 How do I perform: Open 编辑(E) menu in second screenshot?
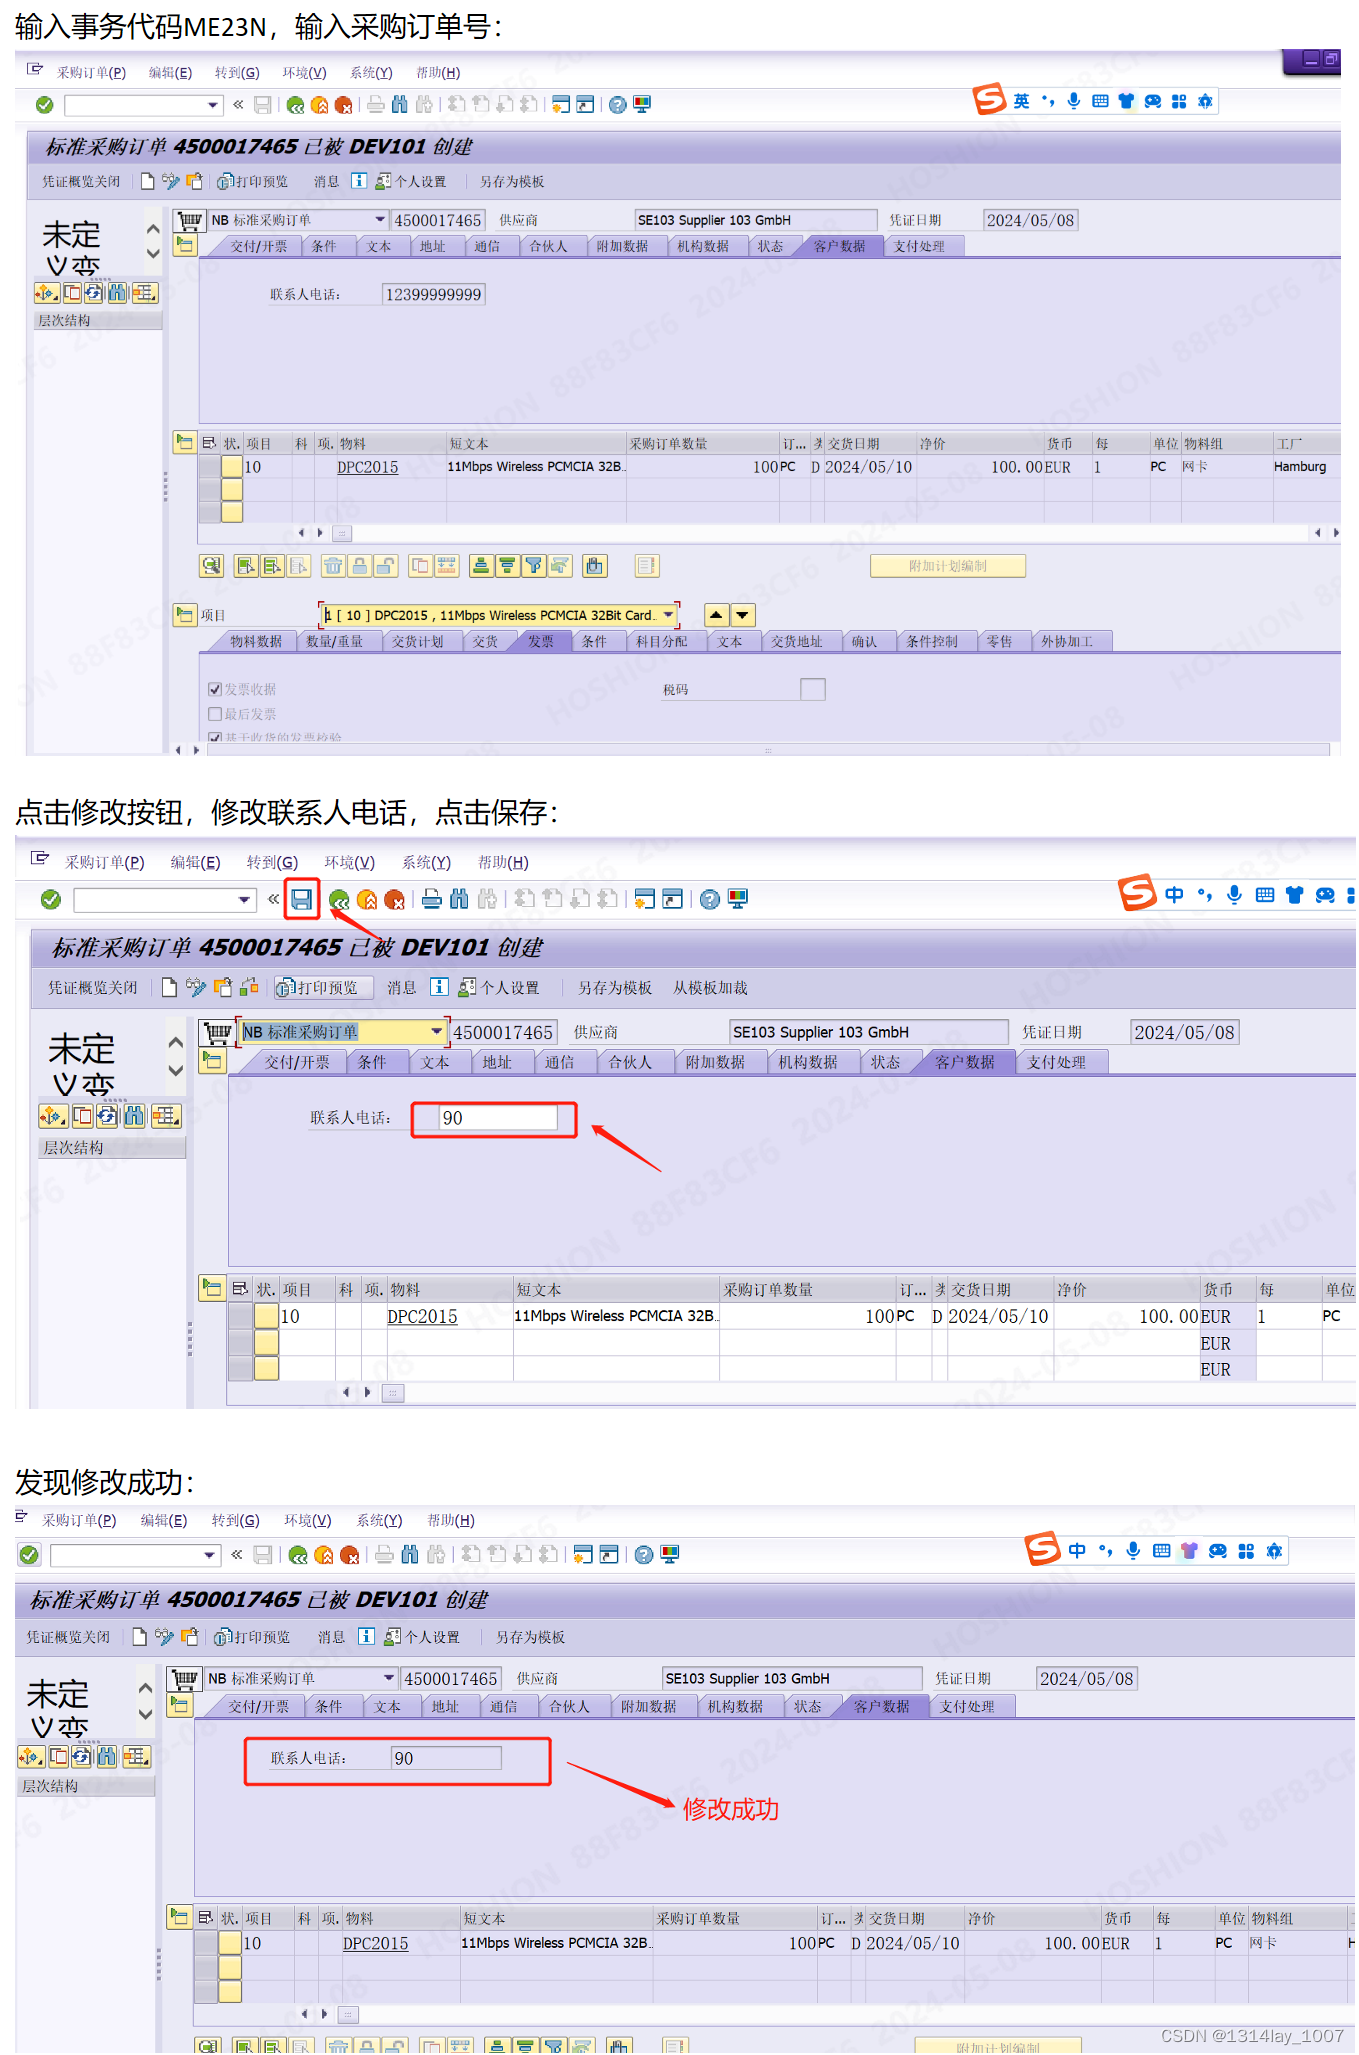coord(195,862)
